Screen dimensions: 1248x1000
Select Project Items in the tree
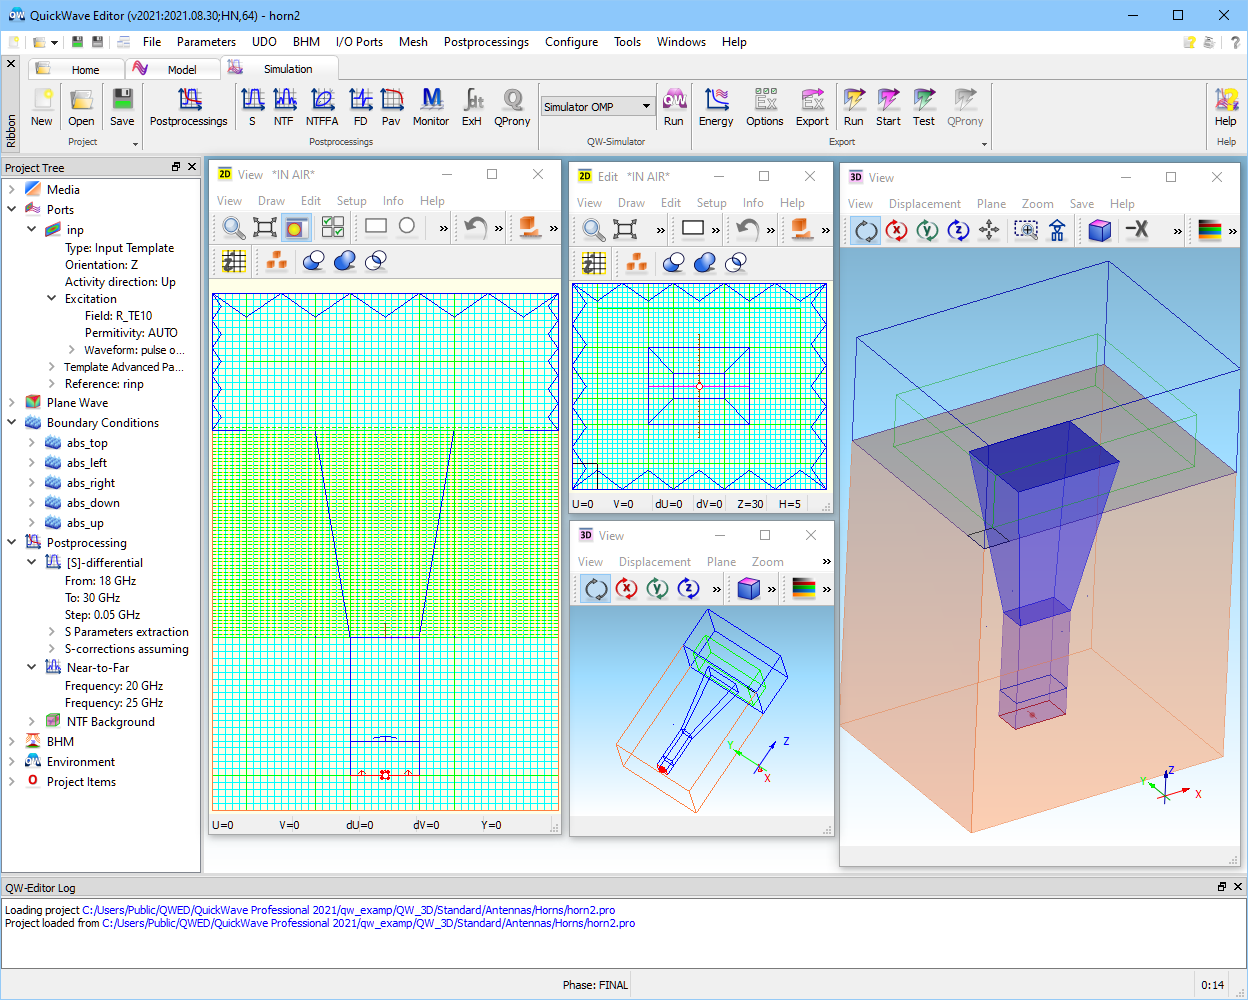81,782
